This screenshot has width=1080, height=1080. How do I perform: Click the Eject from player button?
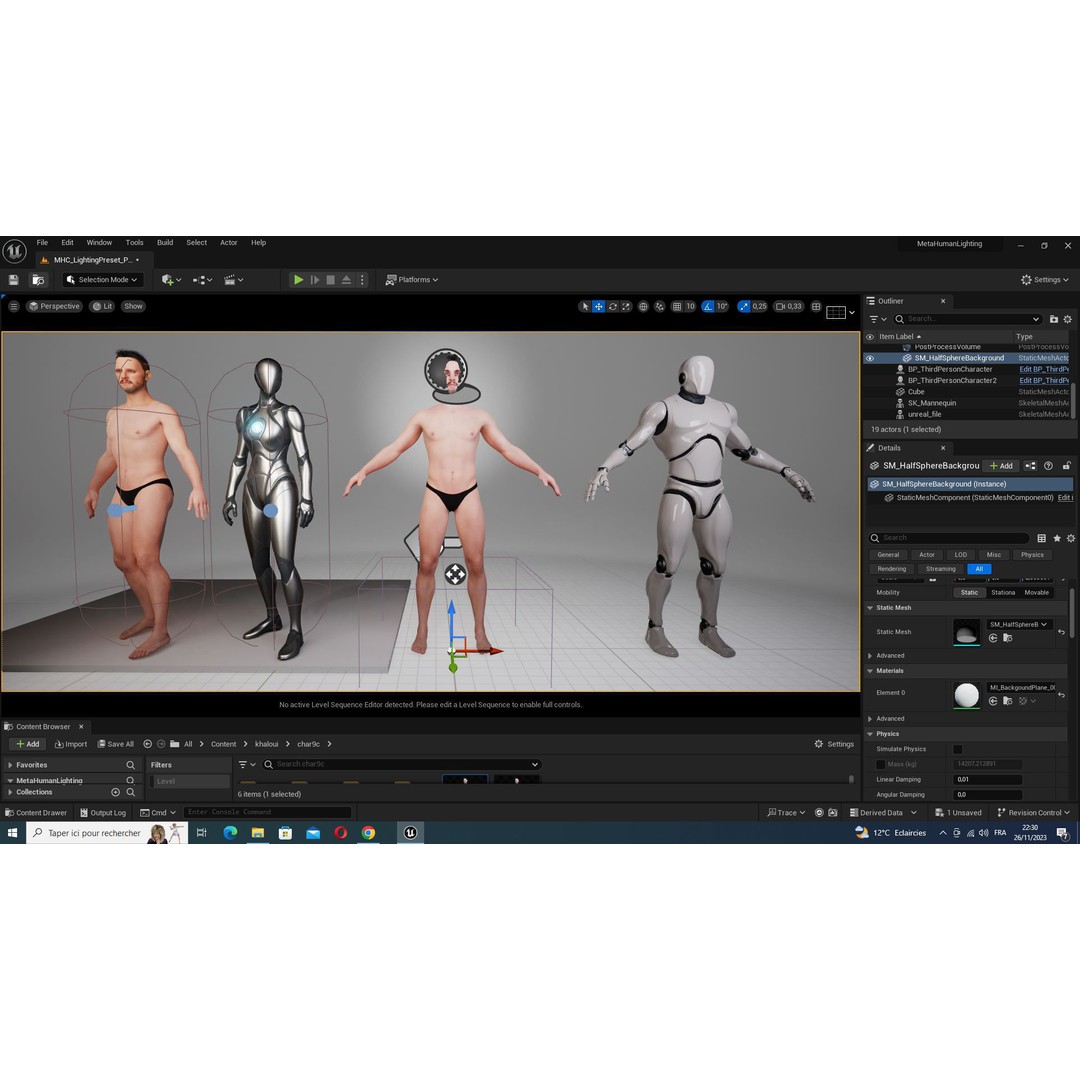346,280
